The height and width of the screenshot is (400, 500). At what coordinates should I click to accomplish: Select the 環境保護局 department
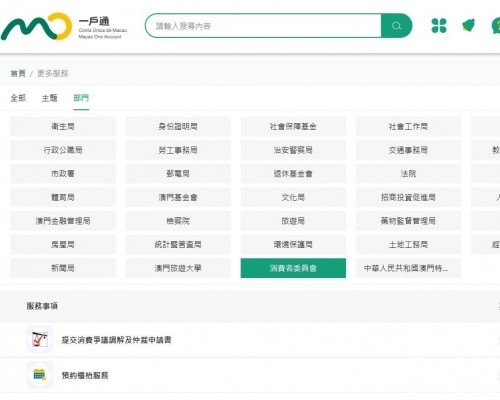[293, 244]
